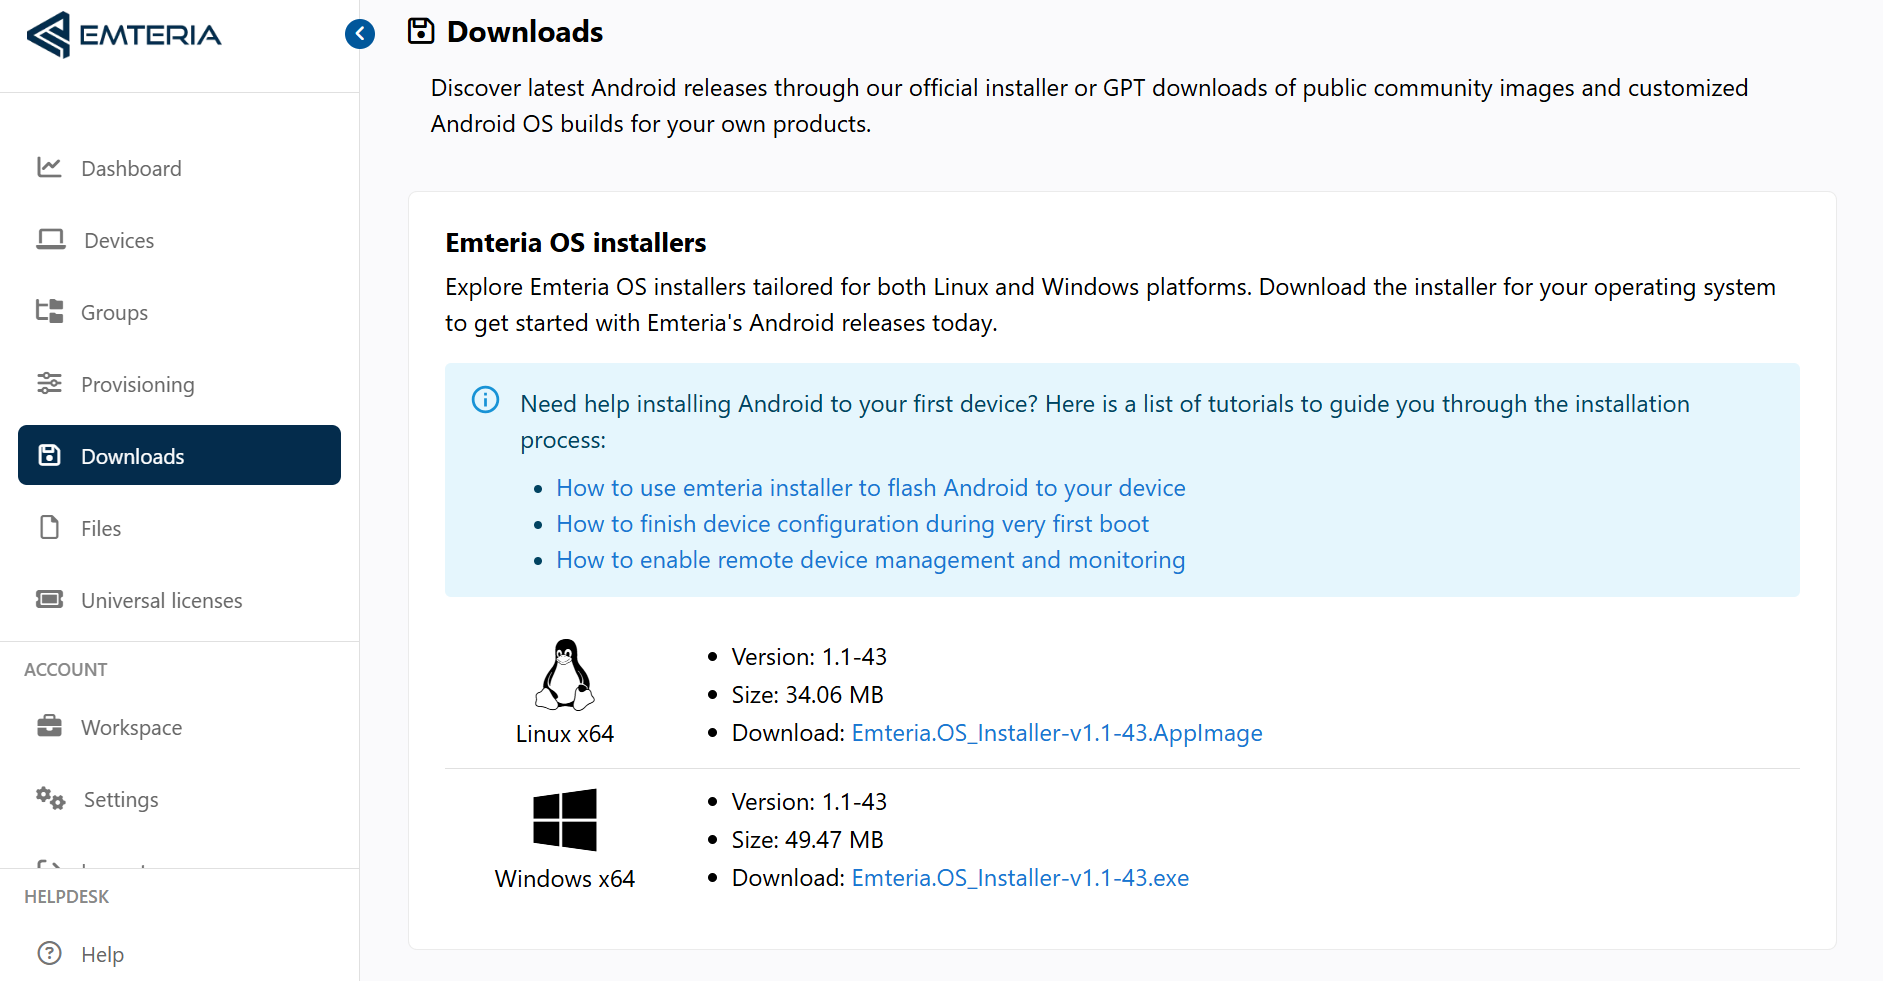Open the Workspace account page
Screen dimensions: 1883x981
(x=179, y=727)
